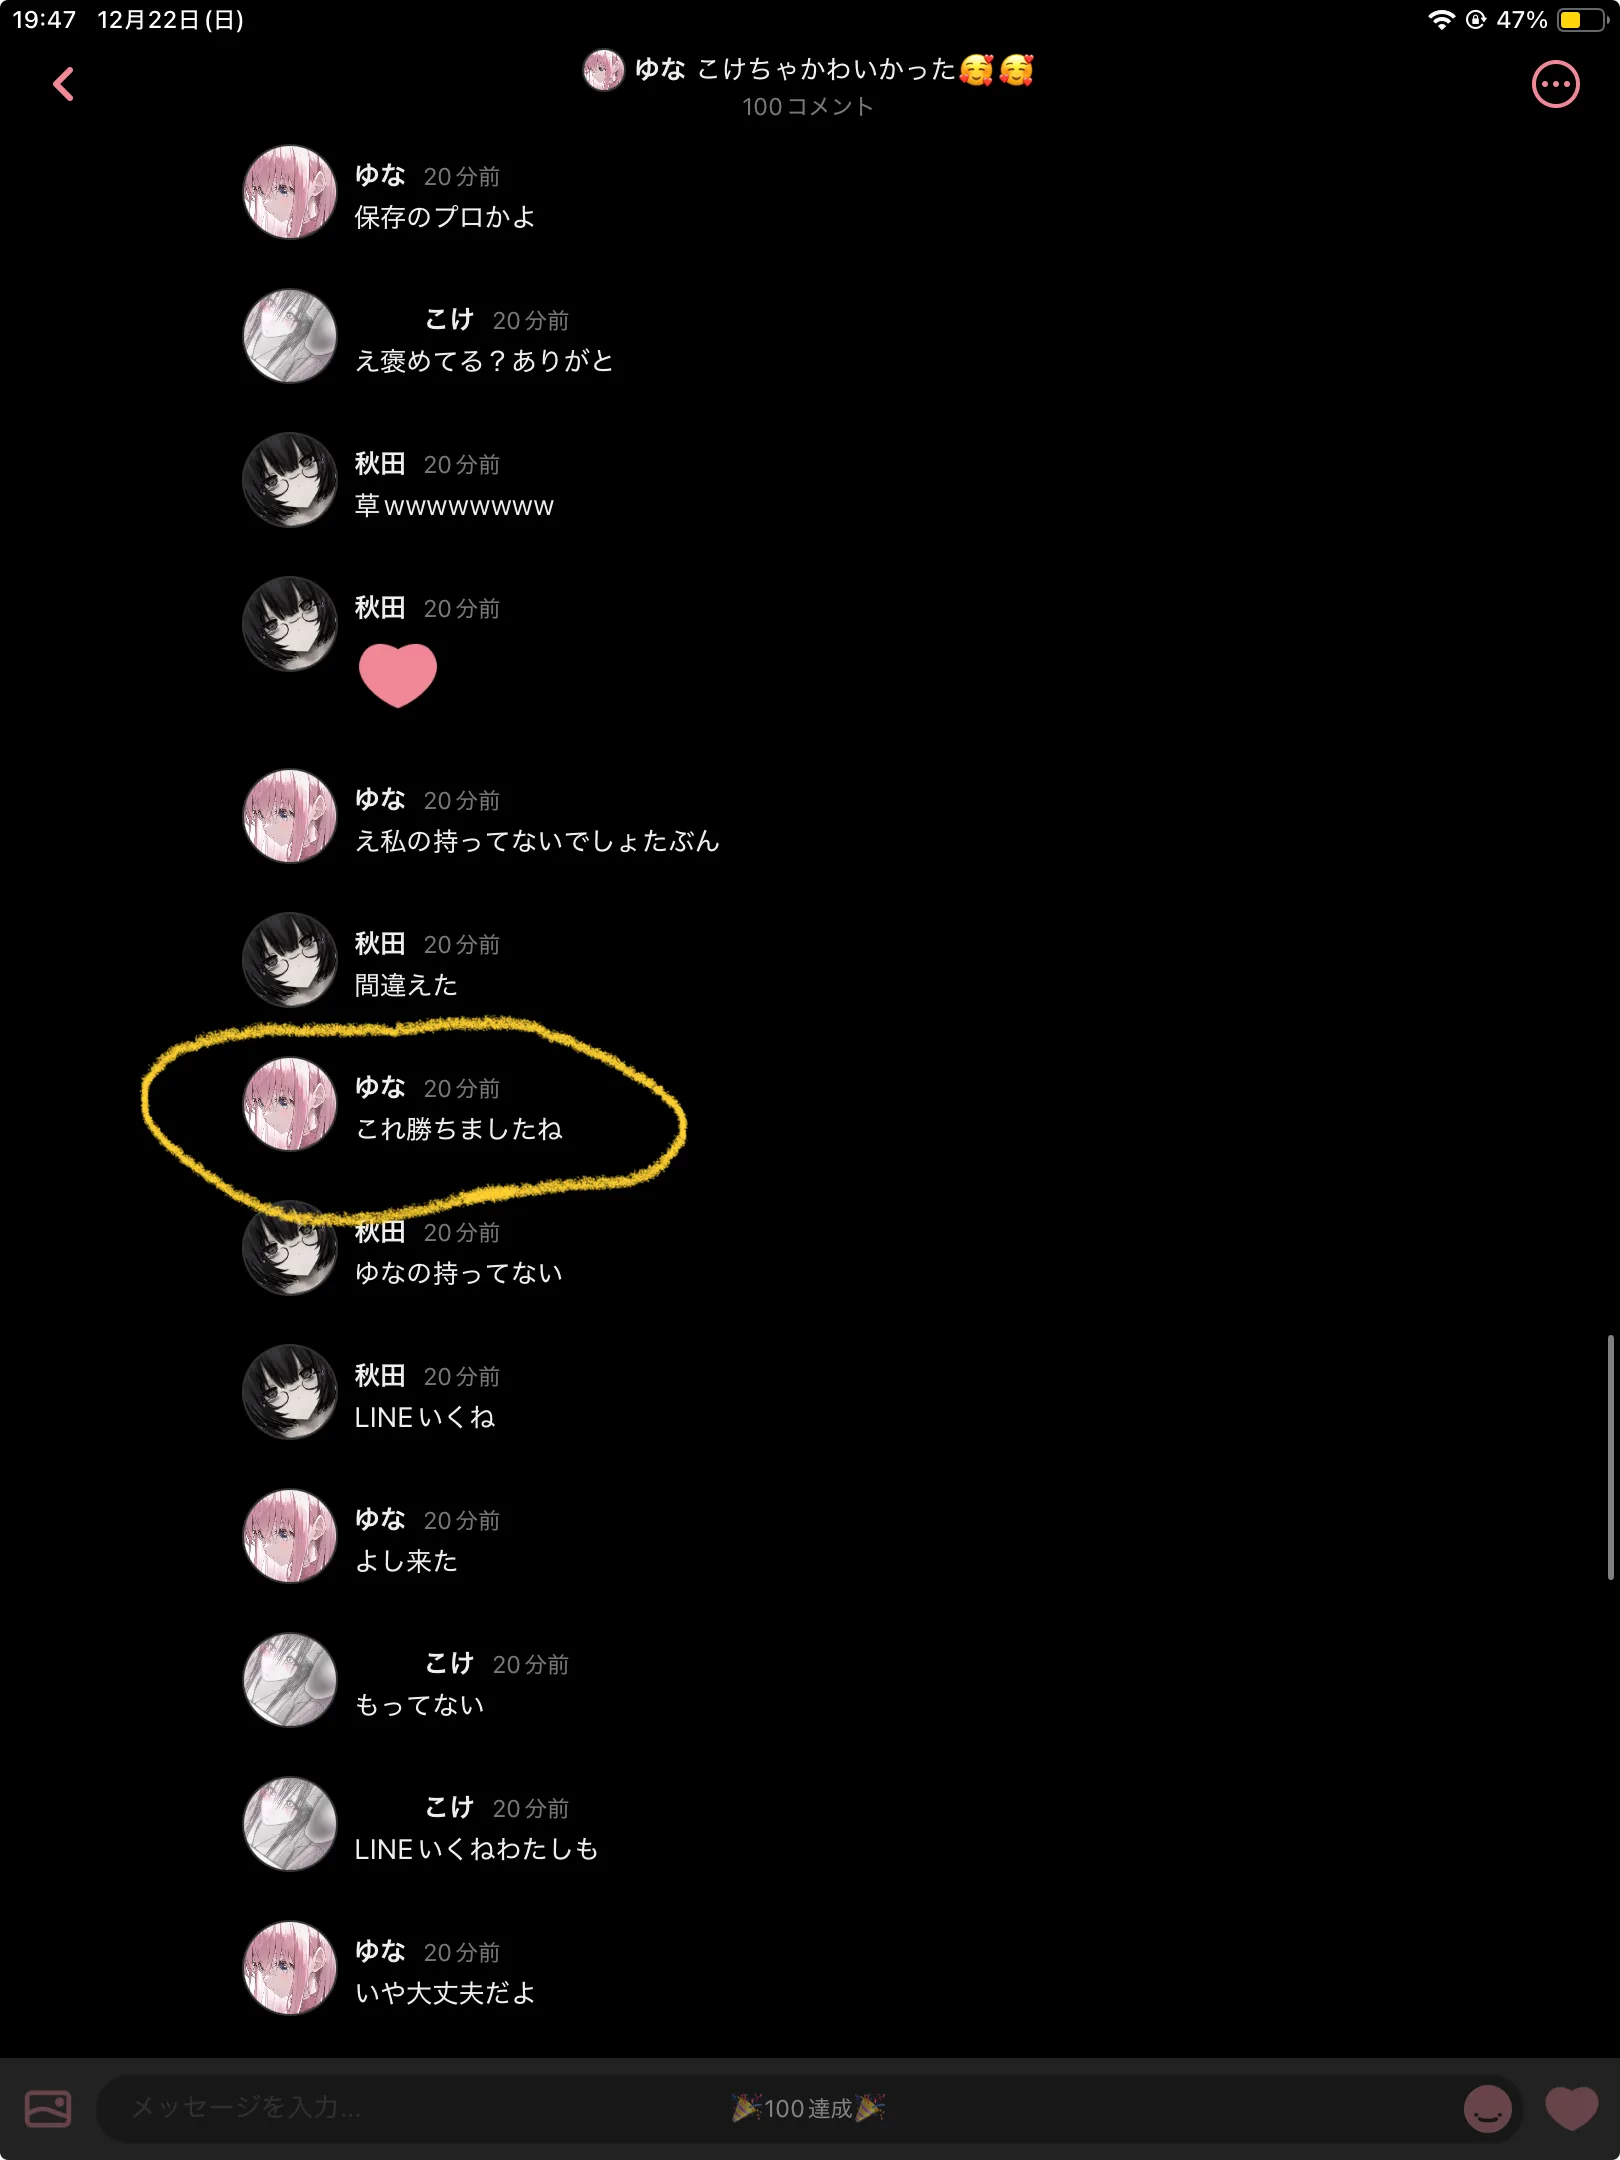Open 秋田's avatar beside 草wwwwwwwww

pyautogui.click(x=290, y=480)
